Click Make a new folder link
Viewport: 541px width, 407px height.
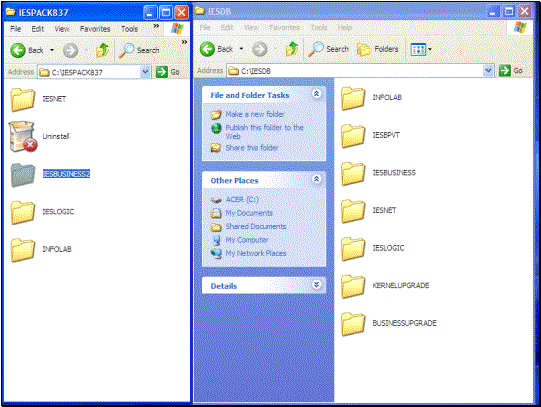tap(255, 114)
